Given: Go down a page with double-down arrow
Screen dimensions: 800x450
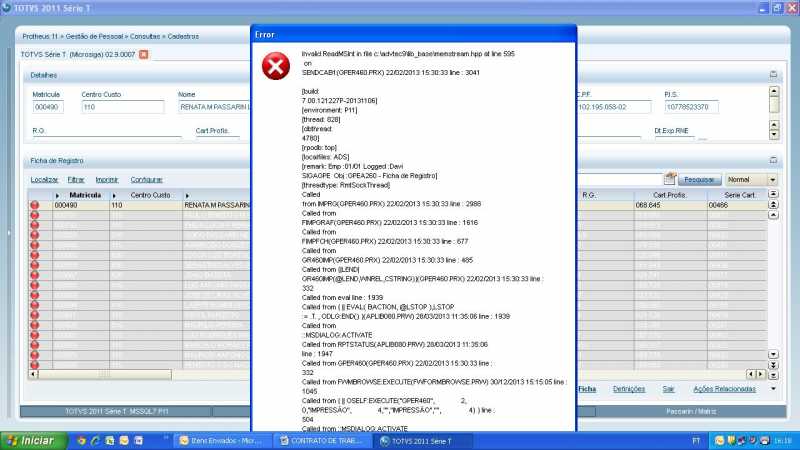Looking at the screenshot, I should coord(773,365).
